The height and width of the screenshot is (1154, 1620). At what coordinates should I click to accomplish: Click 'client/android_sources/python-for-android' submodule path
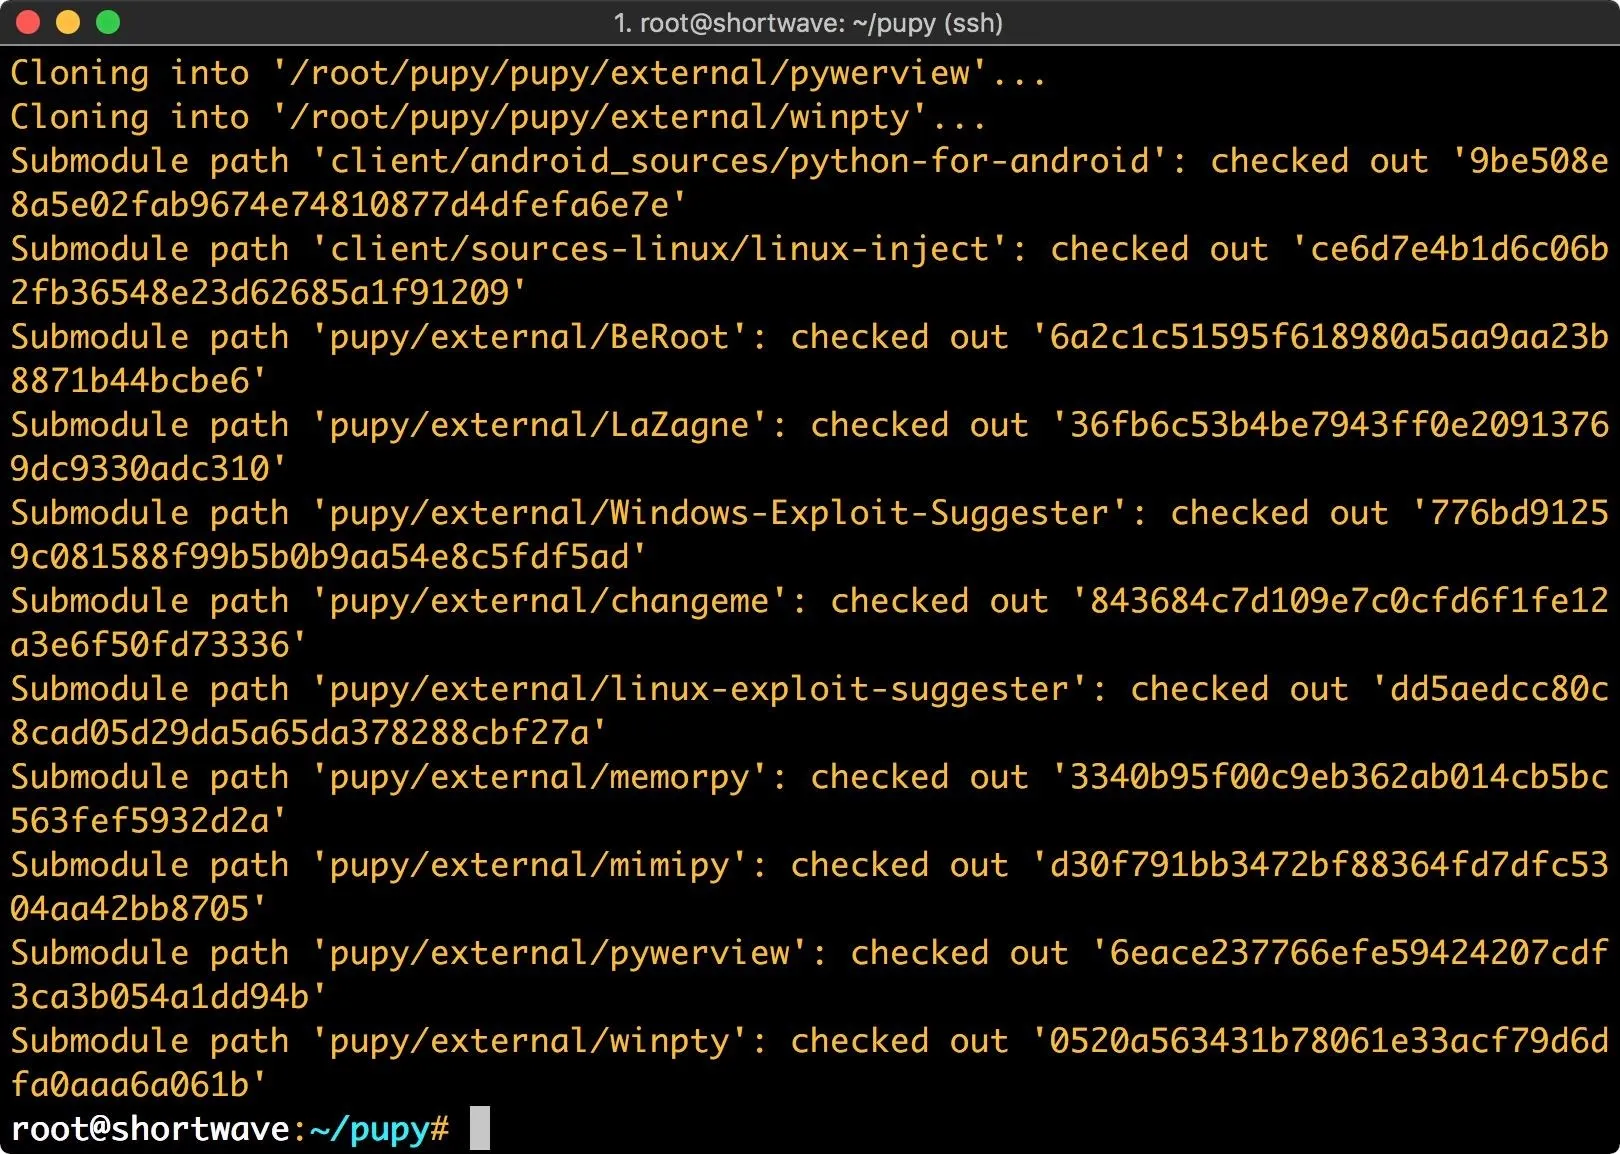tap(740, 161)
